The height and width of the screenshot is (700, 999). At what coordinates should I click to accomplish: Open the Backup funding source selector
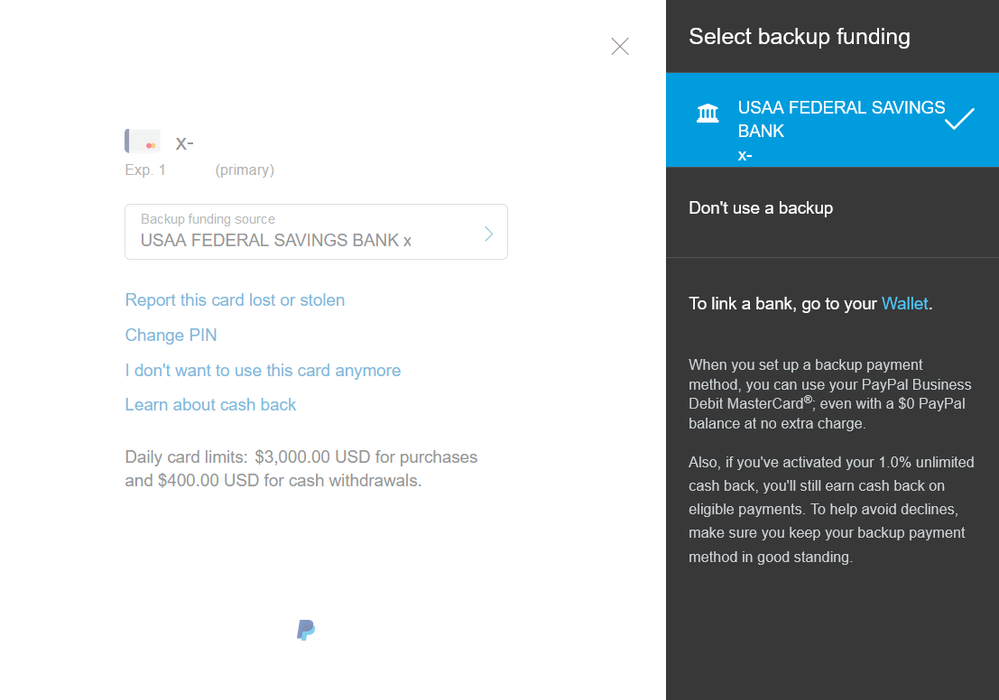click(316, 231)
